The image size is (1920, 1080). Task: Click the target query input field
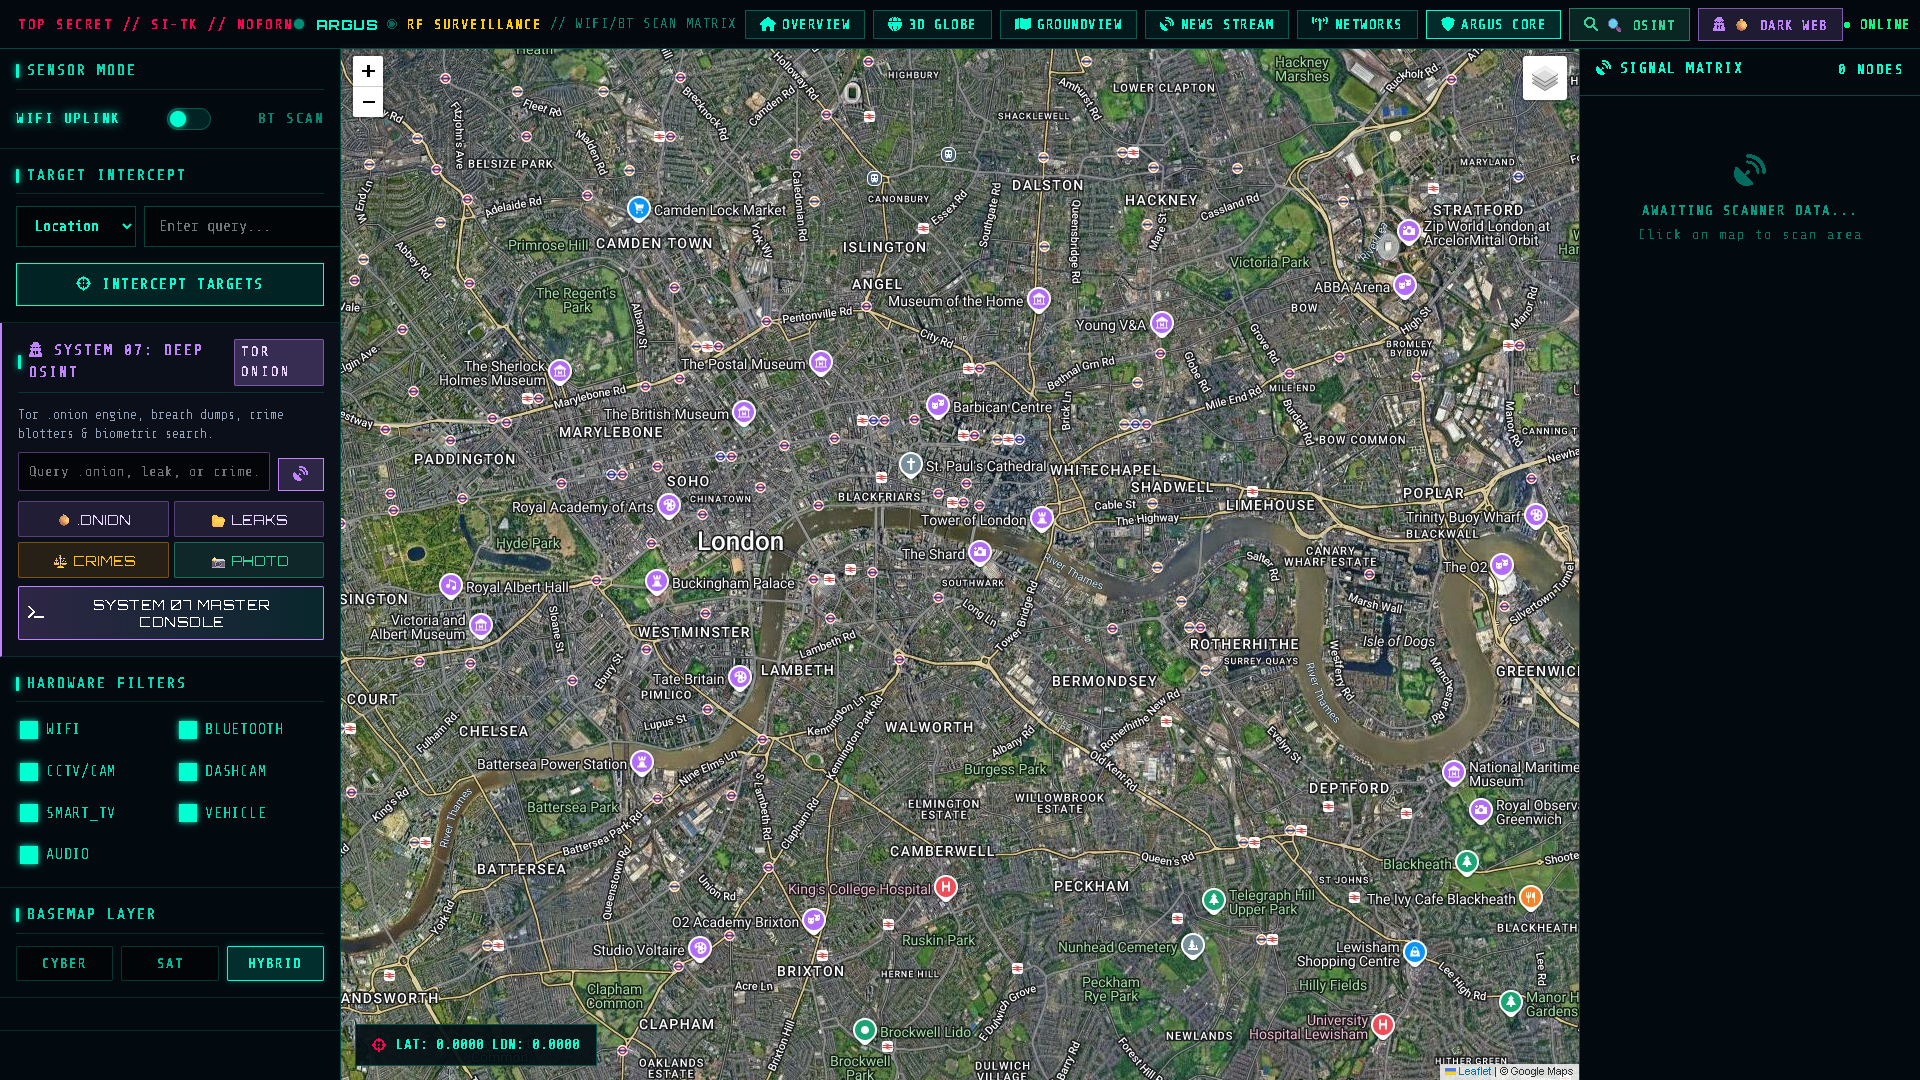tap(242, 227)
